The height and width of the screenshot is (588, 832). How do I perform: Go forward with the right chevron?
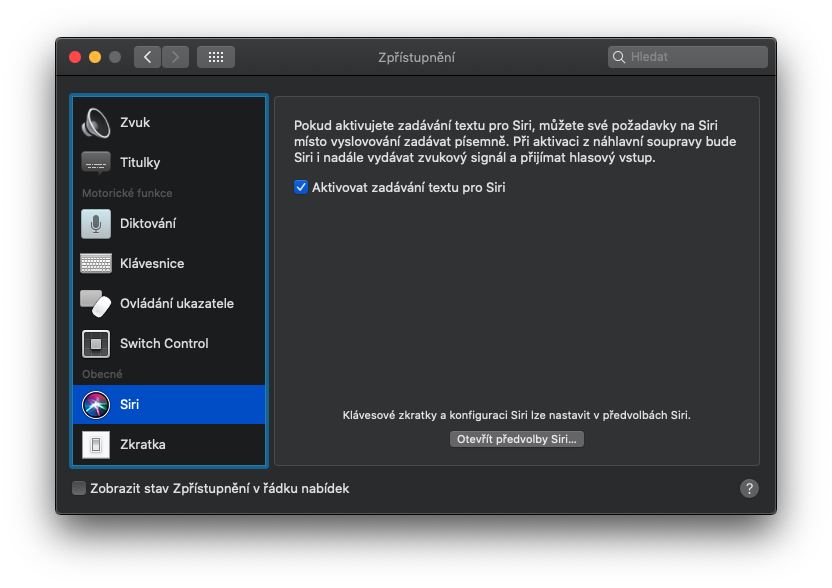click(x=175, y=57)
